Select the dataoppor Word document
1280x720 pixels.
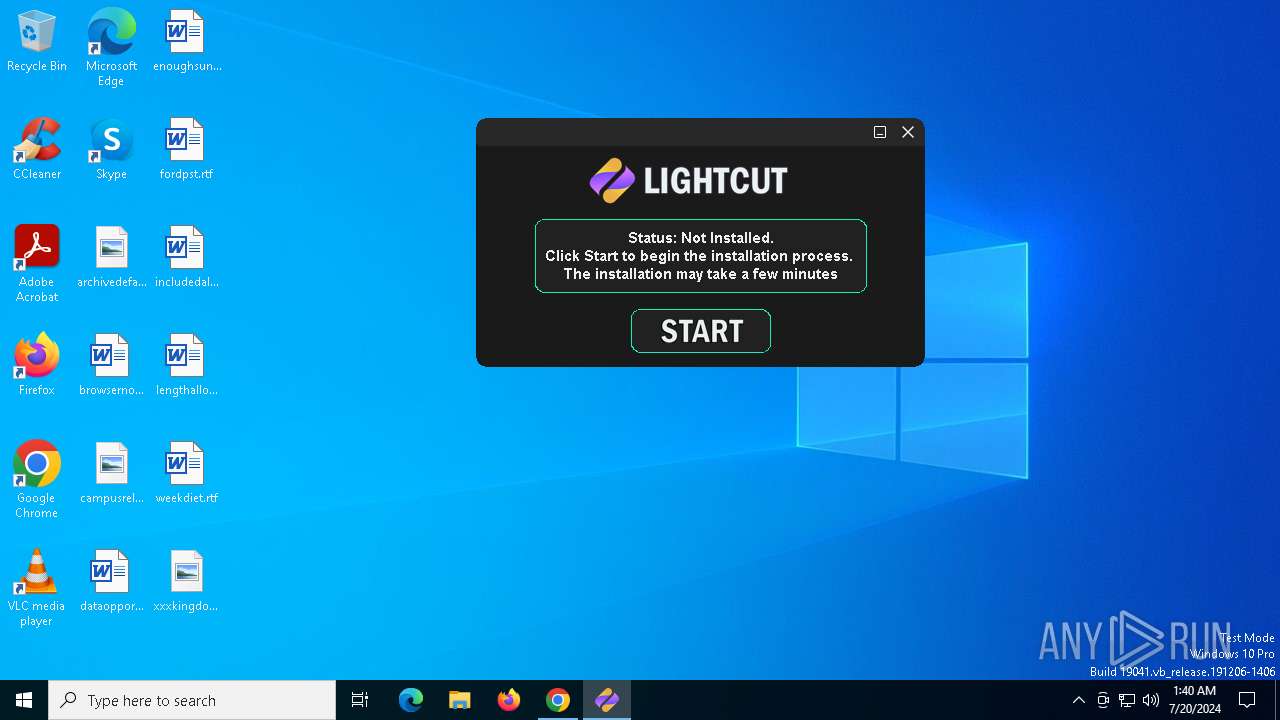111,582
